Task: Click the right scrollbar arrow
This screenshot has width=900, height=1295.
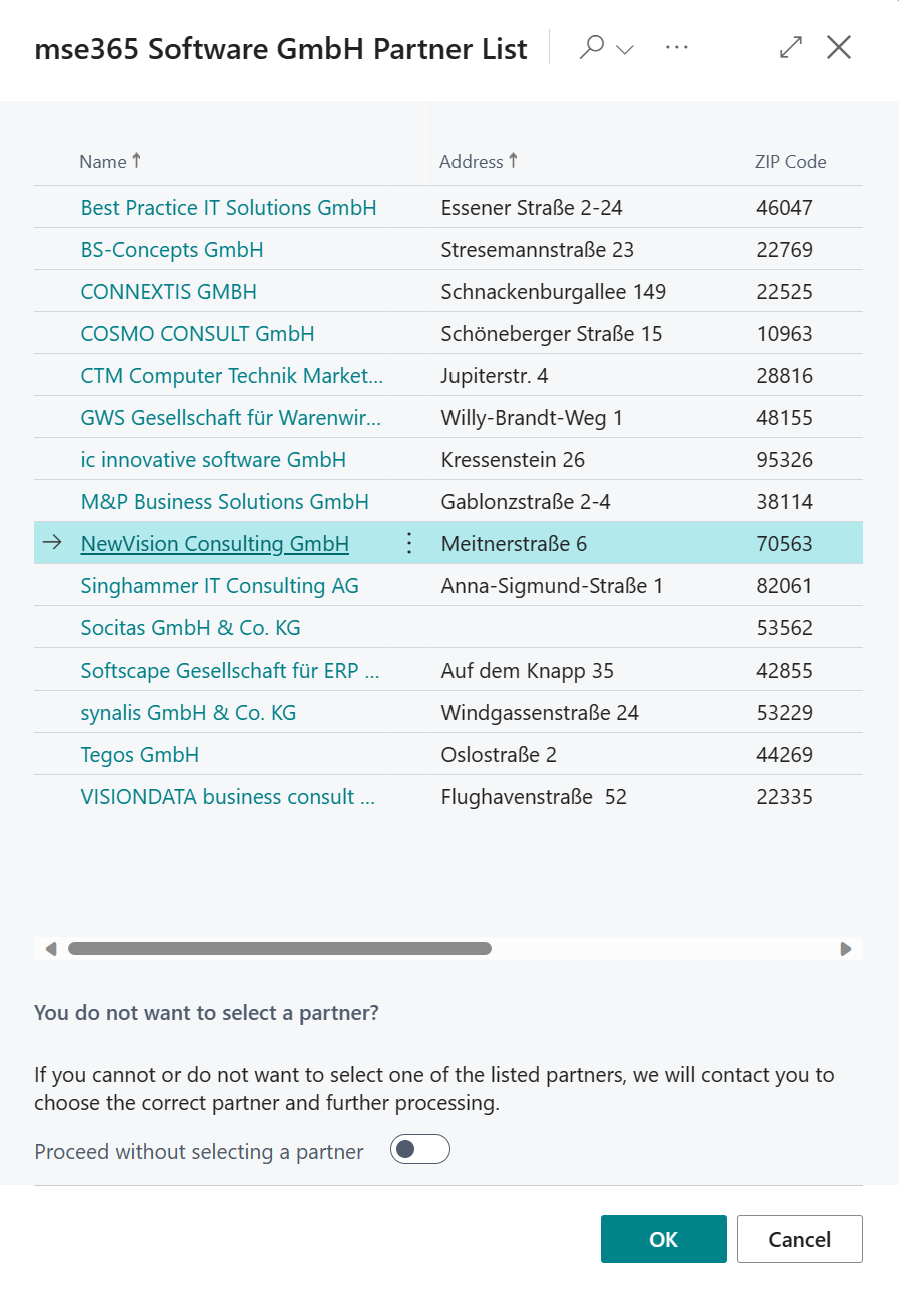Action: 847,948
